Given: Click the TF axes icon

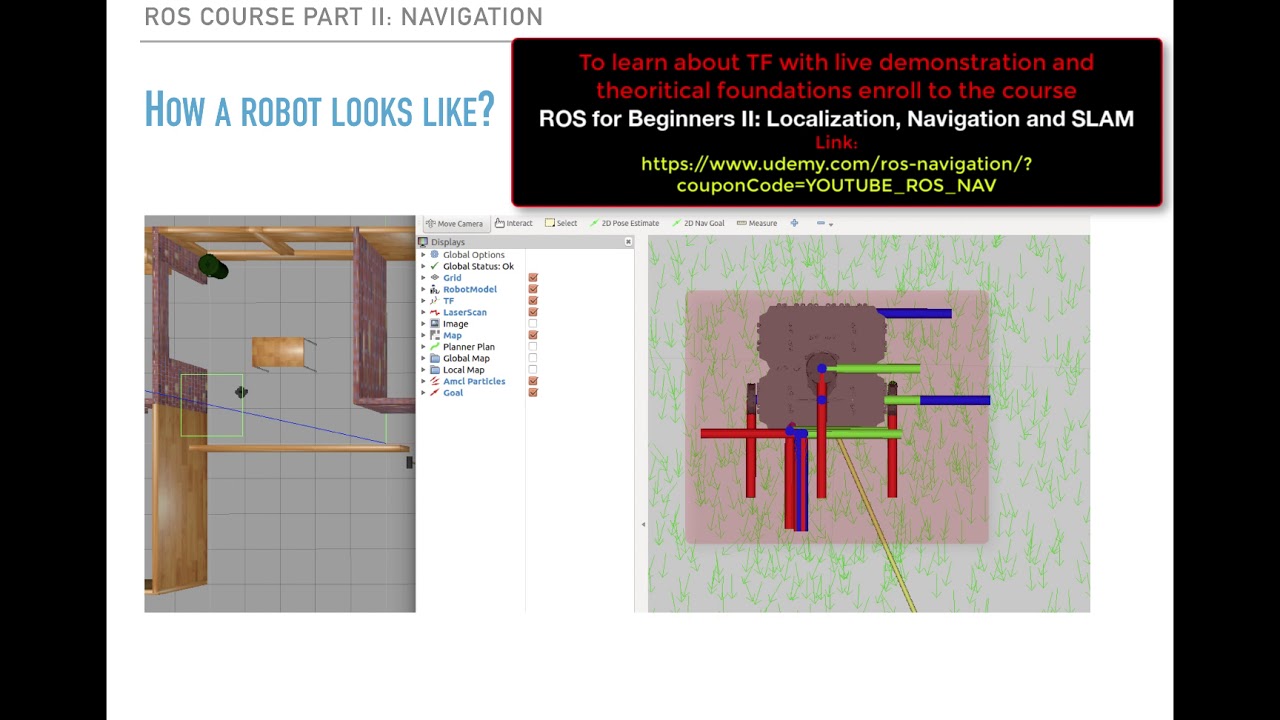Looking at the screenshot, I should coord(434,301).
